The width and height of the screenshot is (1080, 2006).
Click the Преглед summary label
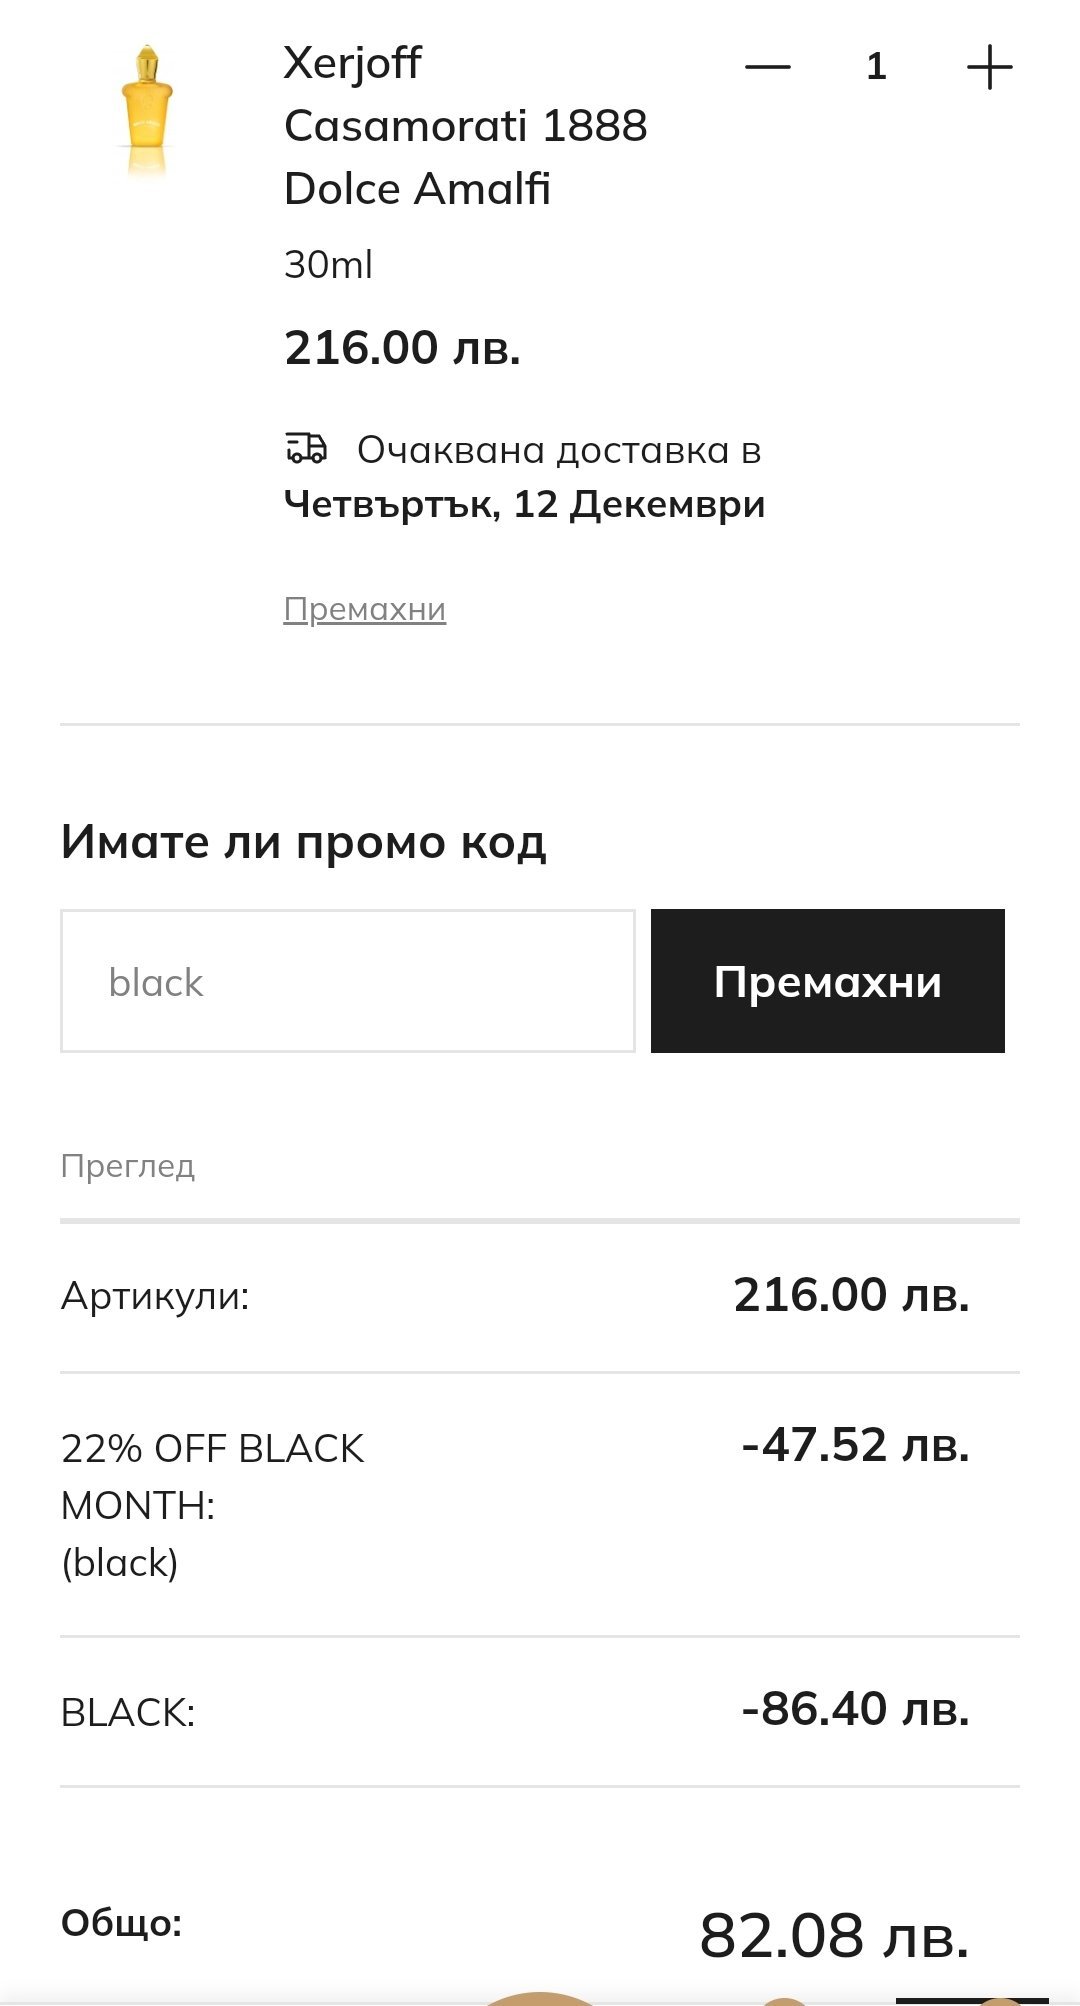click(x=127, y=1166)
